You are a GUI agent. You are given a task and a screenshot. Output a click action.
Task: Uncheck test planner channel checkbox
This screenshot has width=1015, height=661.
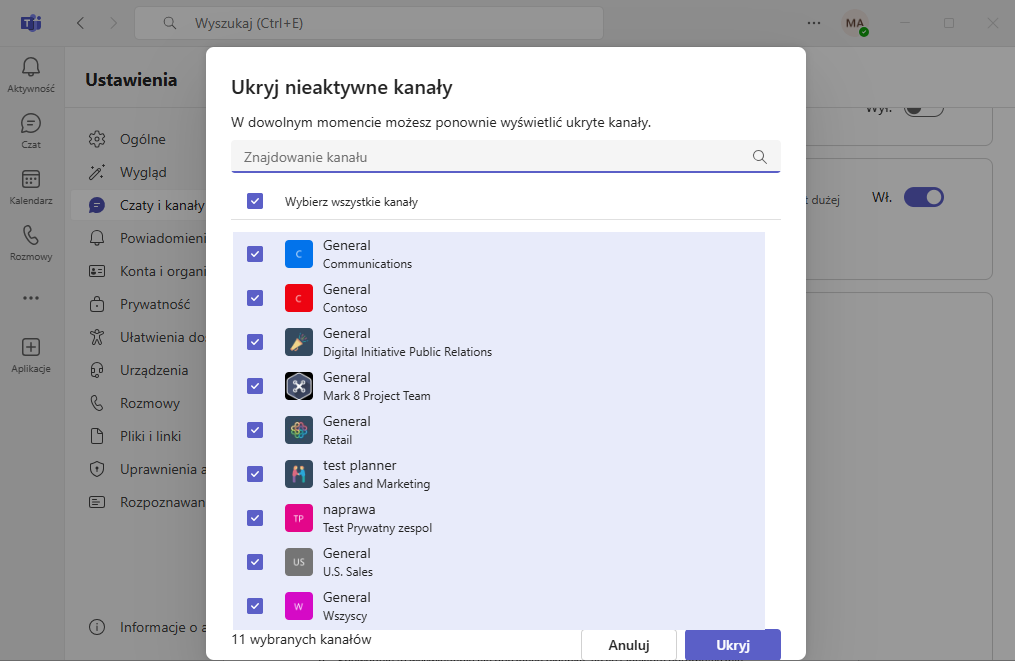tap(255, 475)
